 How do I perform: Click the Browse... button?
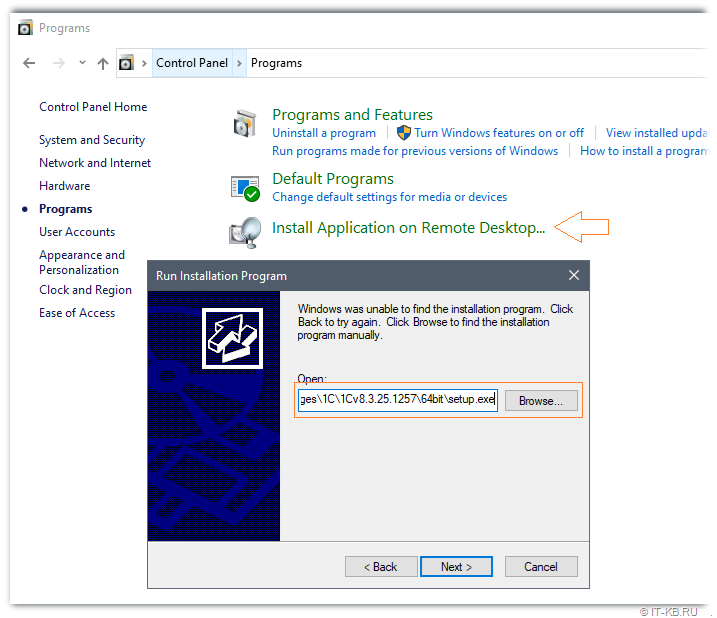pyautogui.click(x=541, y=400)
